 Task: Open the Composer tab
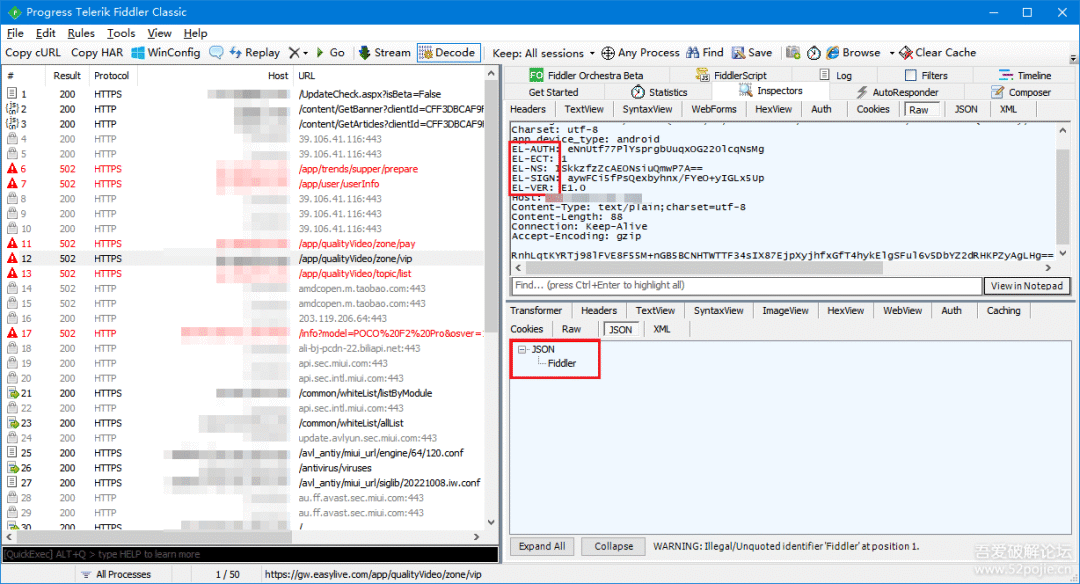coord(1021,92)
